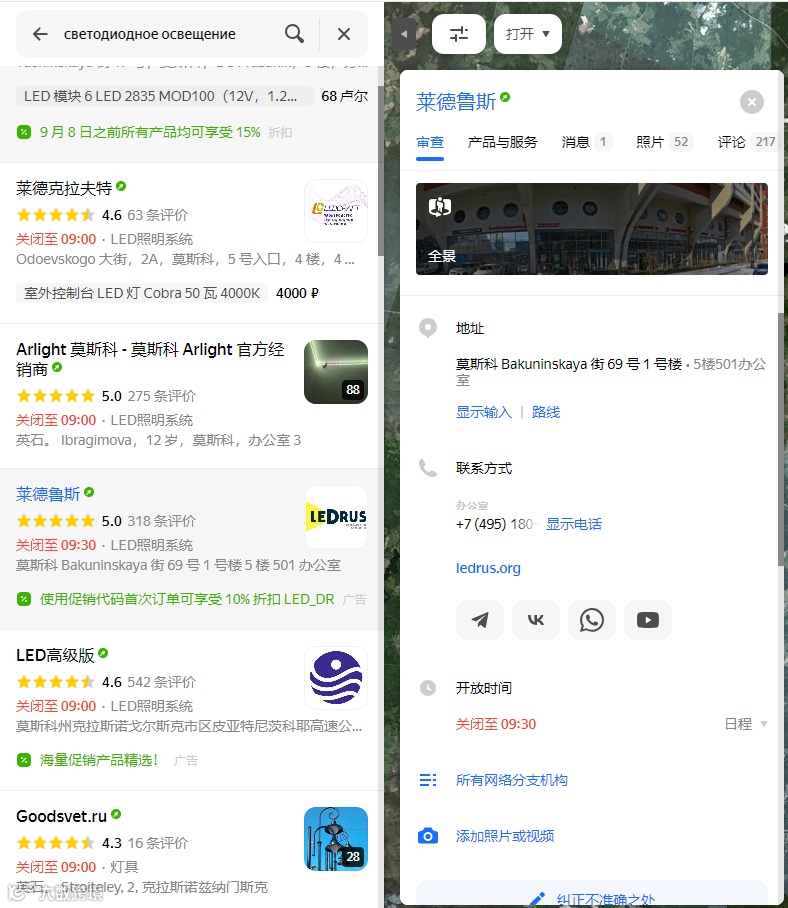Open the 全景 panorama thumbnail
Viewport: 788px width, 908px height.
tap(592, 229)
